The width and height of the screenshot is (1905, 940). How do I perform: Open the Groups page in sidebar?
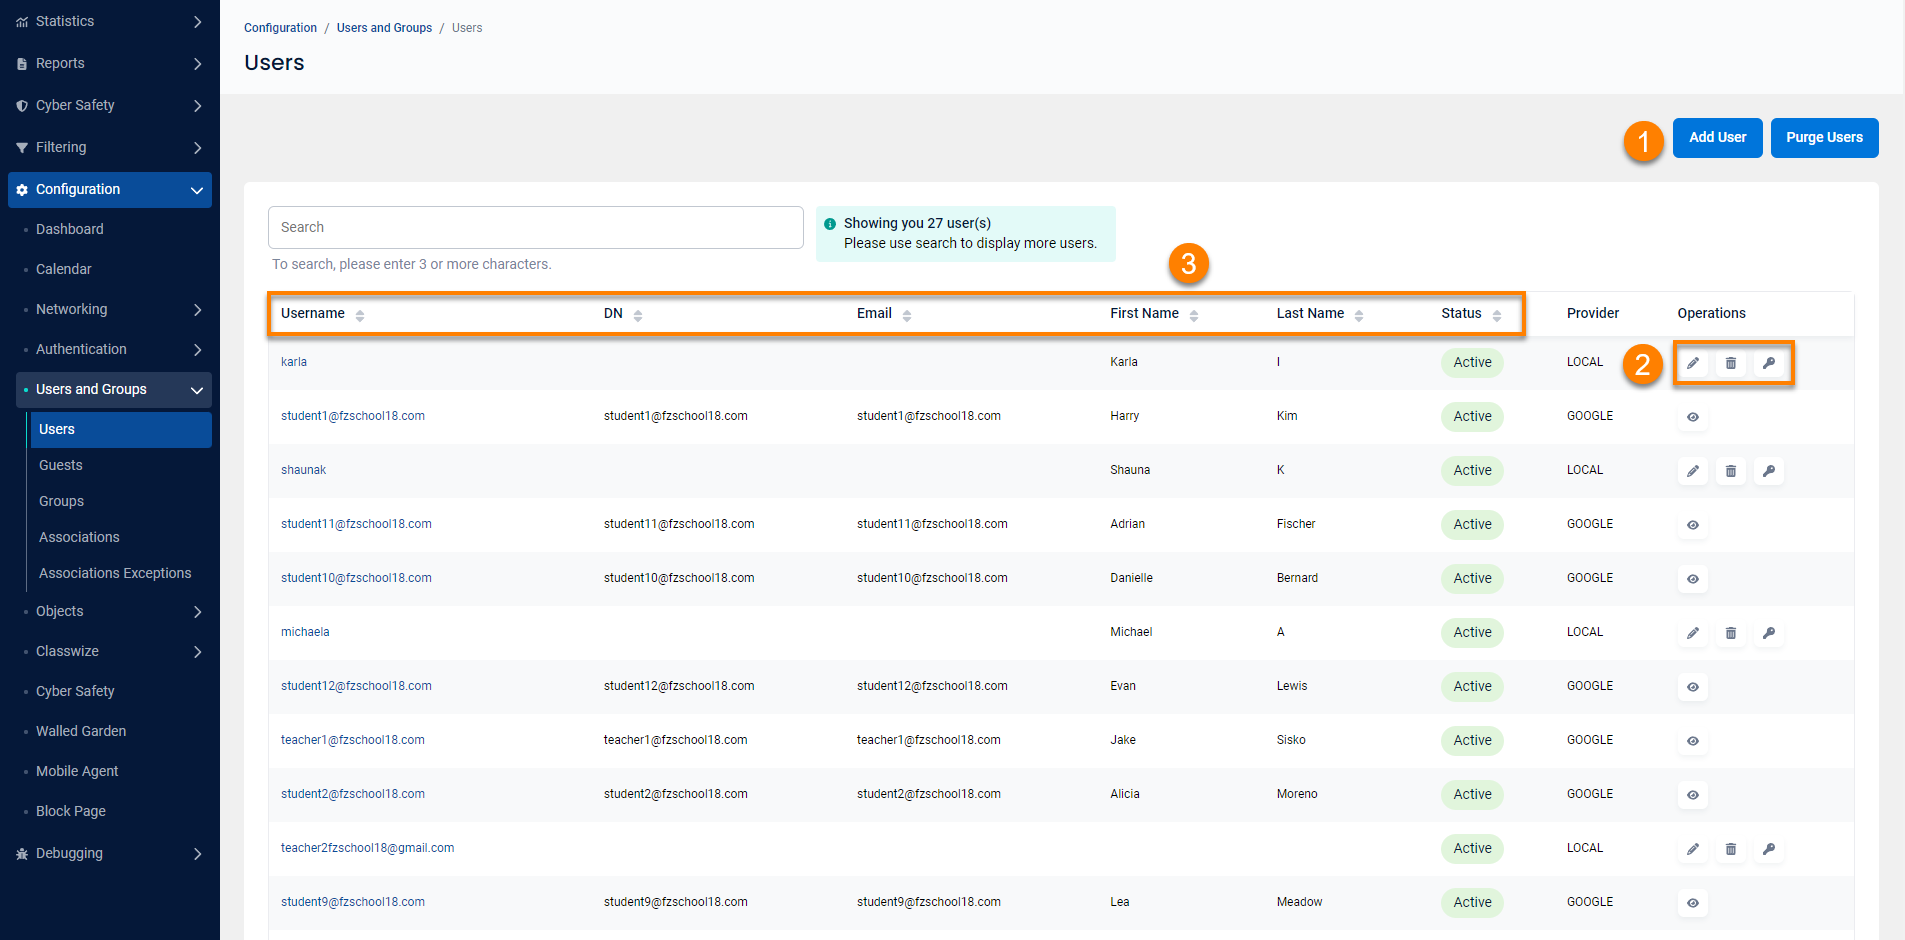(62, 502)
